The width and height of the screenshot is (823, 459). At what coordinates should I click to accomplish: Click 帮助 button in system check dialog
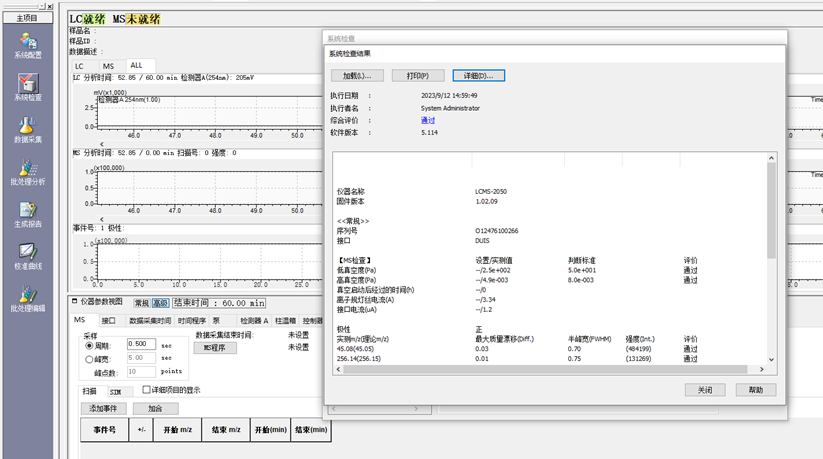(756, 390)
